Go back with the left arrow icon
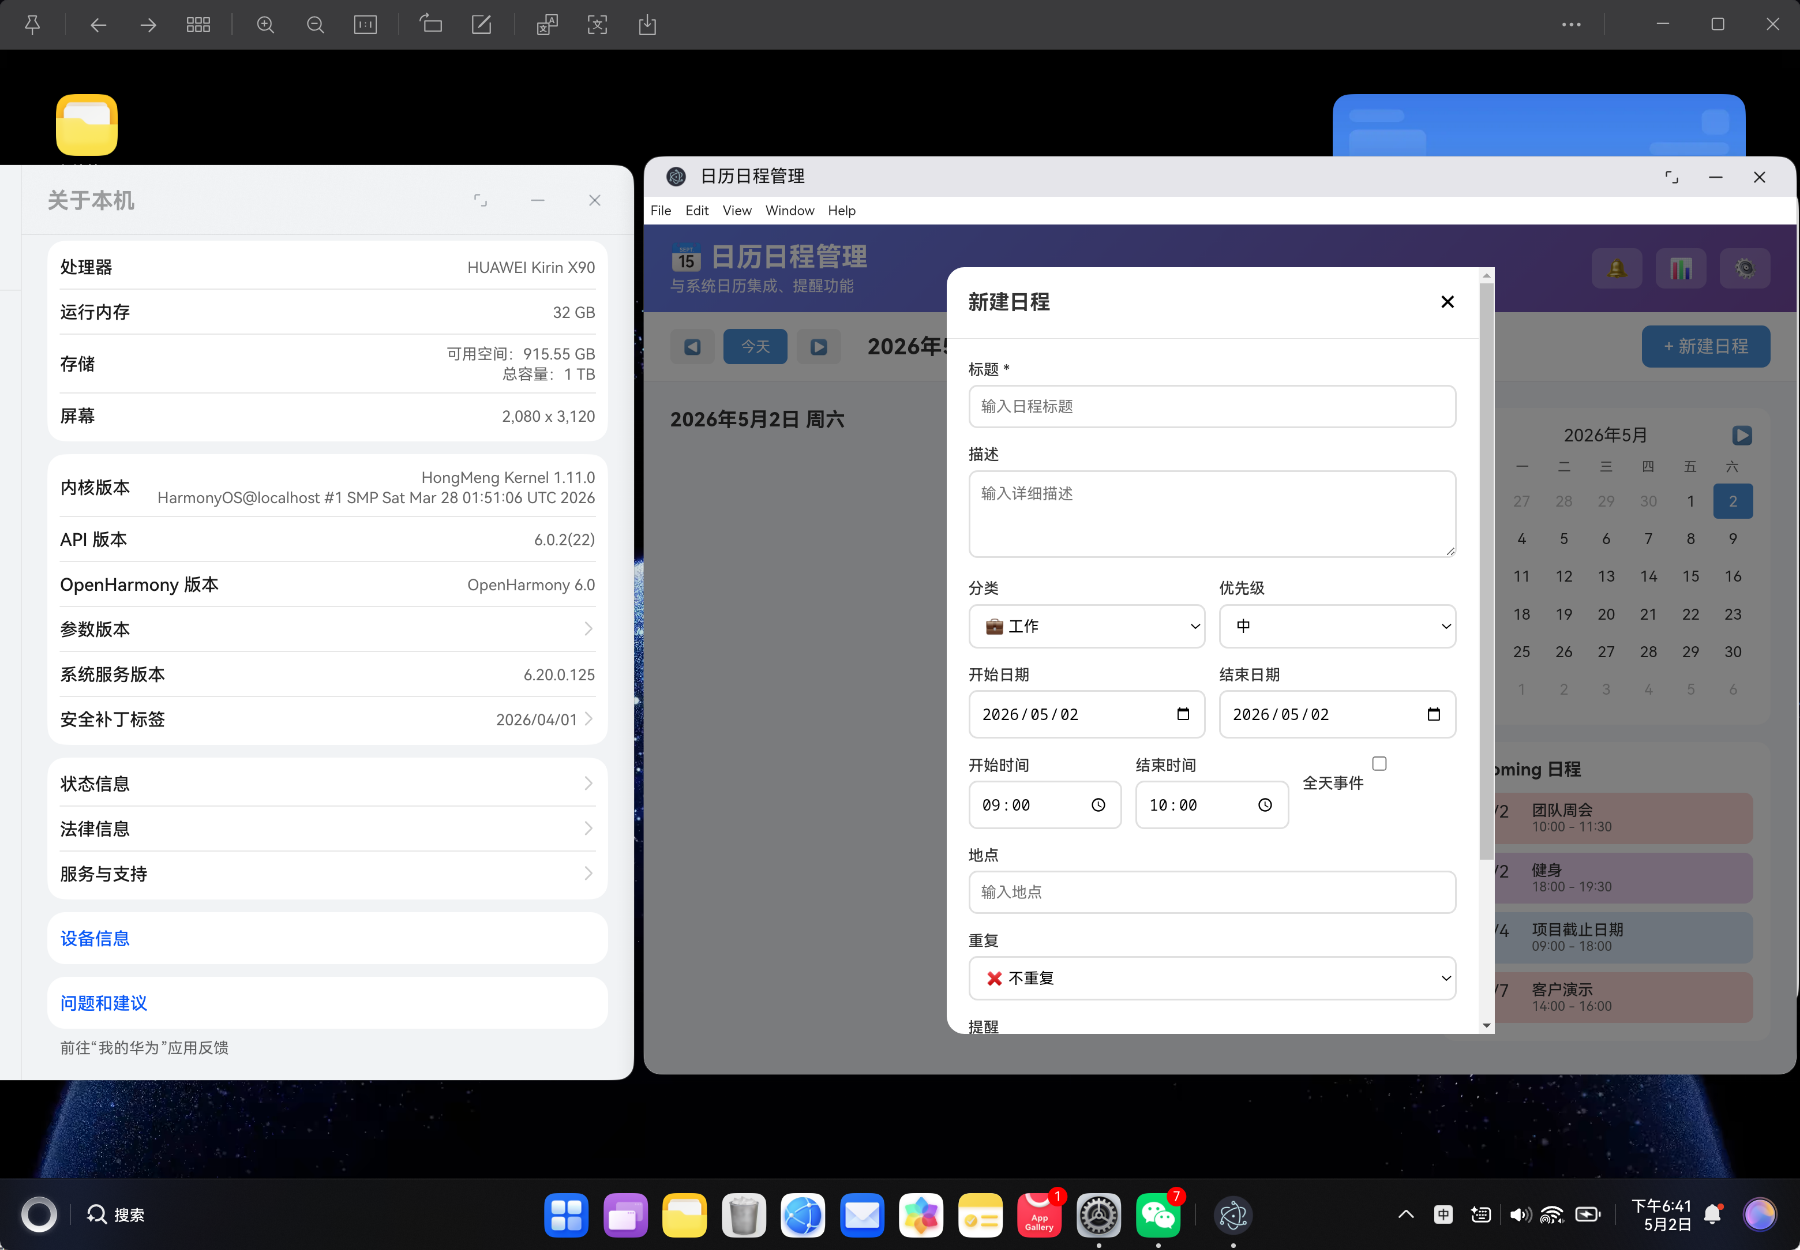 [98, 25]
